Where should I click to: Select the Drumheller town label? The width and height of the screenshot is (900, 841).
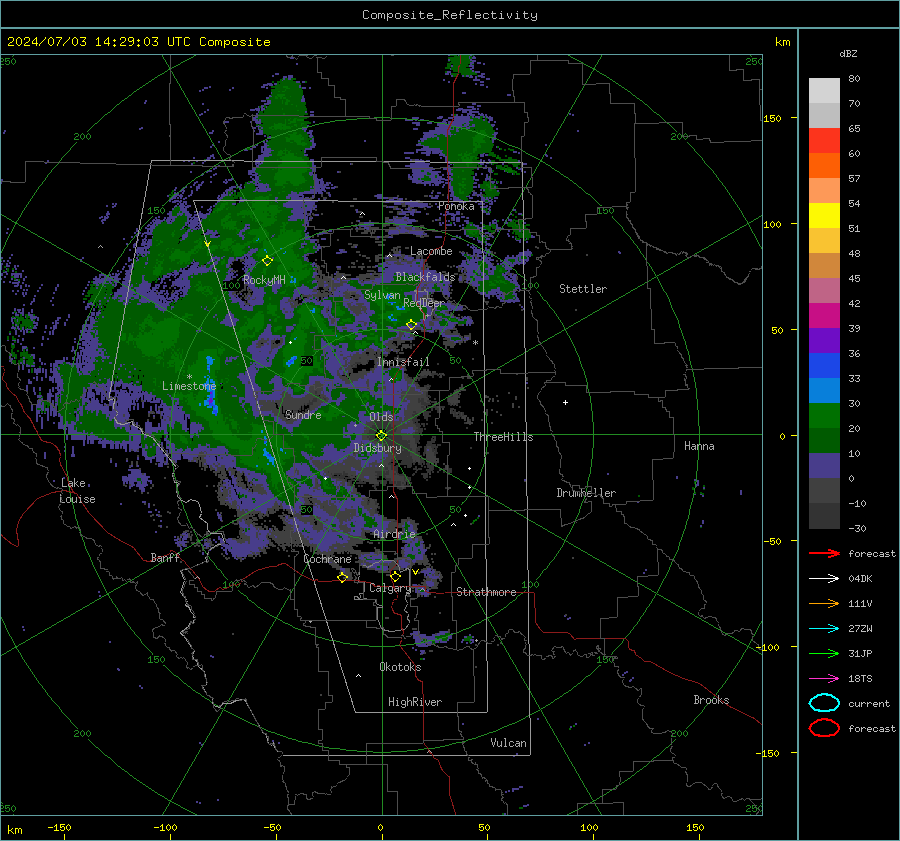(586, 493)
